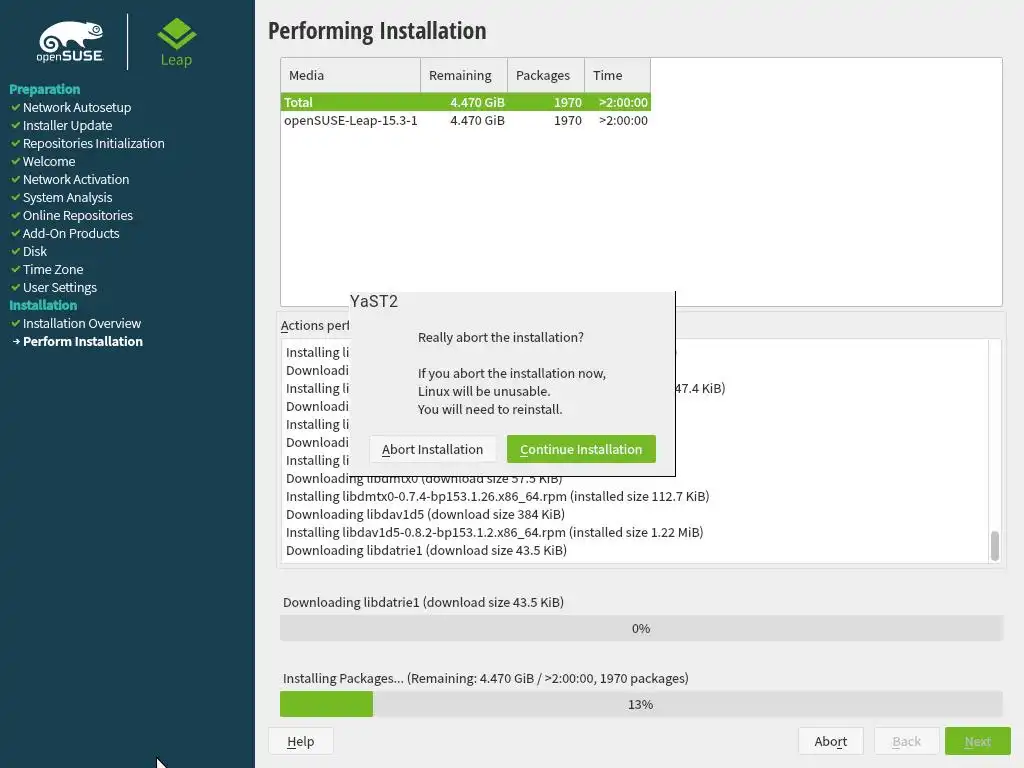Click the Online Repositories step
The width and height of the screenshot is (1024, 768).
tap(78, 215)
